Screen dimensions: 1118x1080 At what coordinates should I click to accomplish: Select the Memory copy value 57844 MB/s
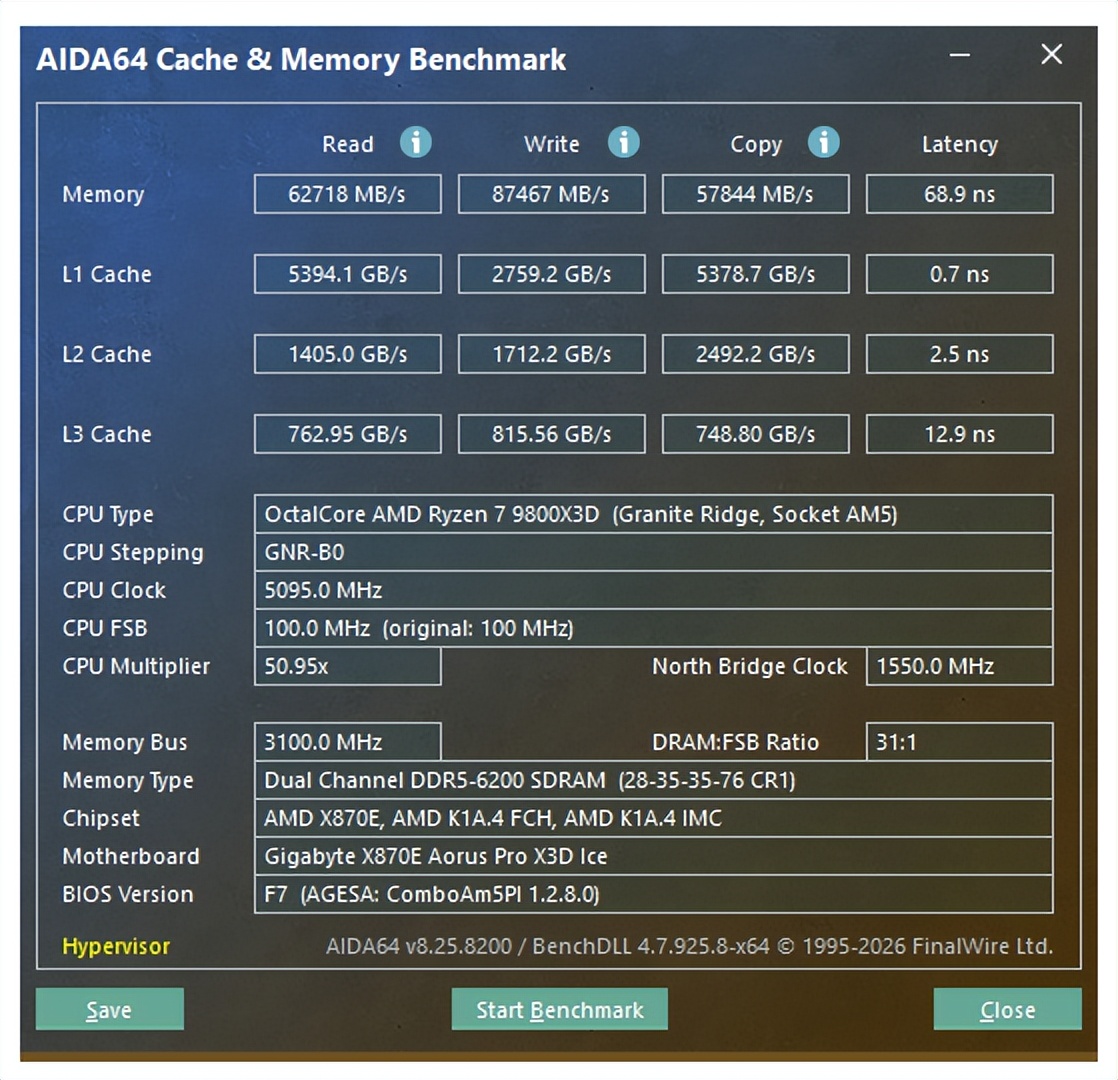click(755, 194)
